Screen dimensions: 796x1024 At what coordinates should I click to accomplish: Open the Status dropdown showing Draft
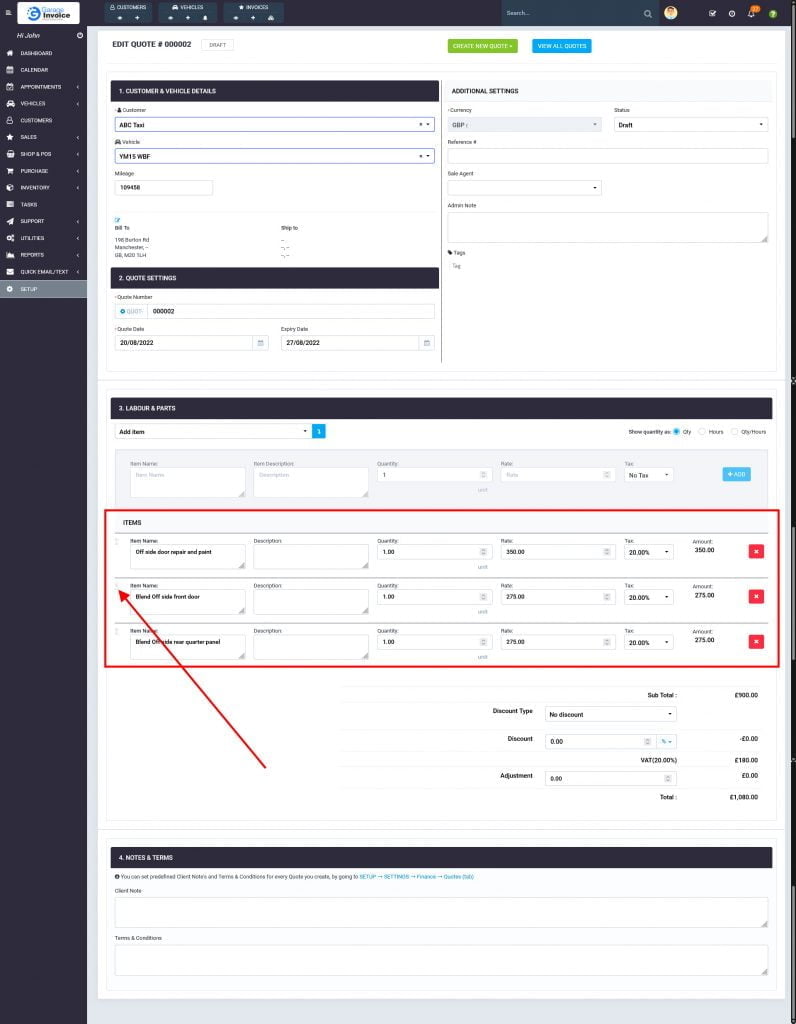(x=690, y=125)
